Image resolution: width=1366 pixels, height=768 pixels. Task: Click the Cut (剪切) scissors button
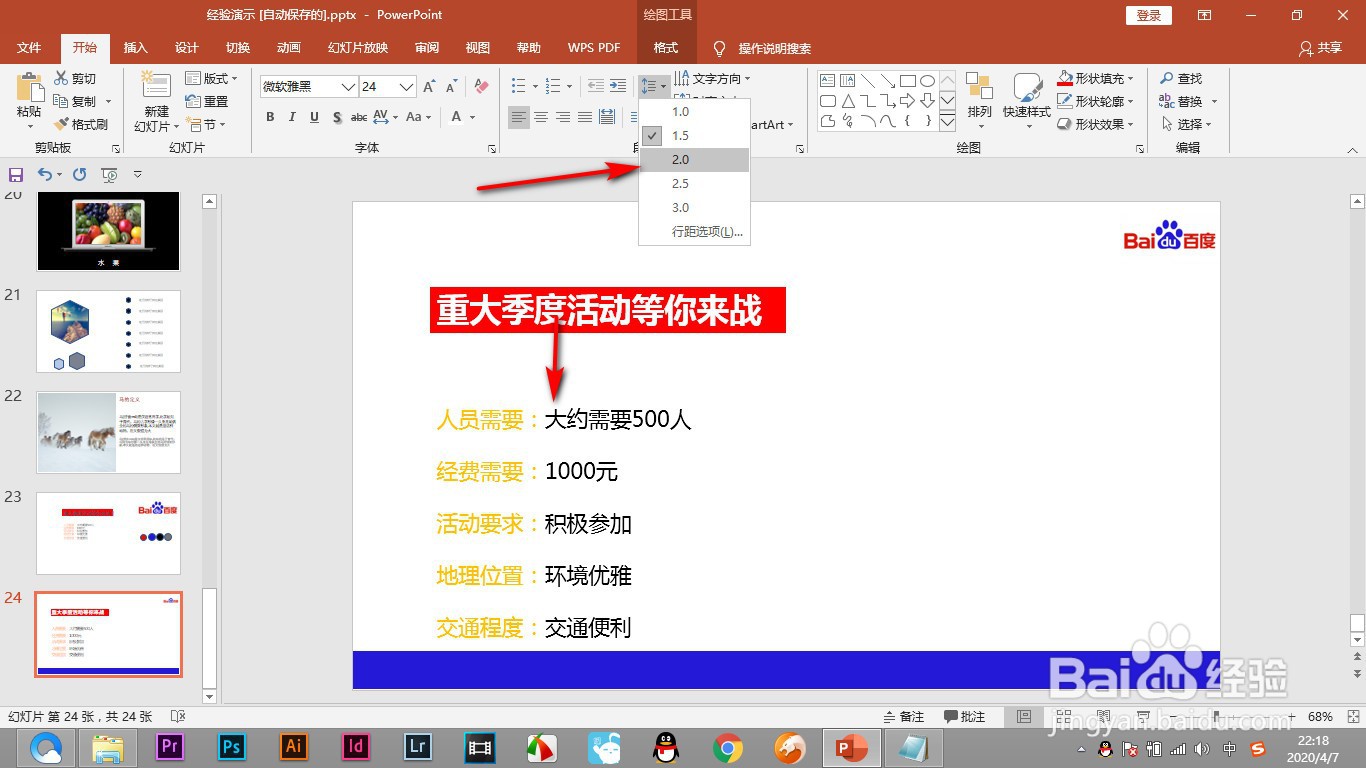tap(74, 79)
